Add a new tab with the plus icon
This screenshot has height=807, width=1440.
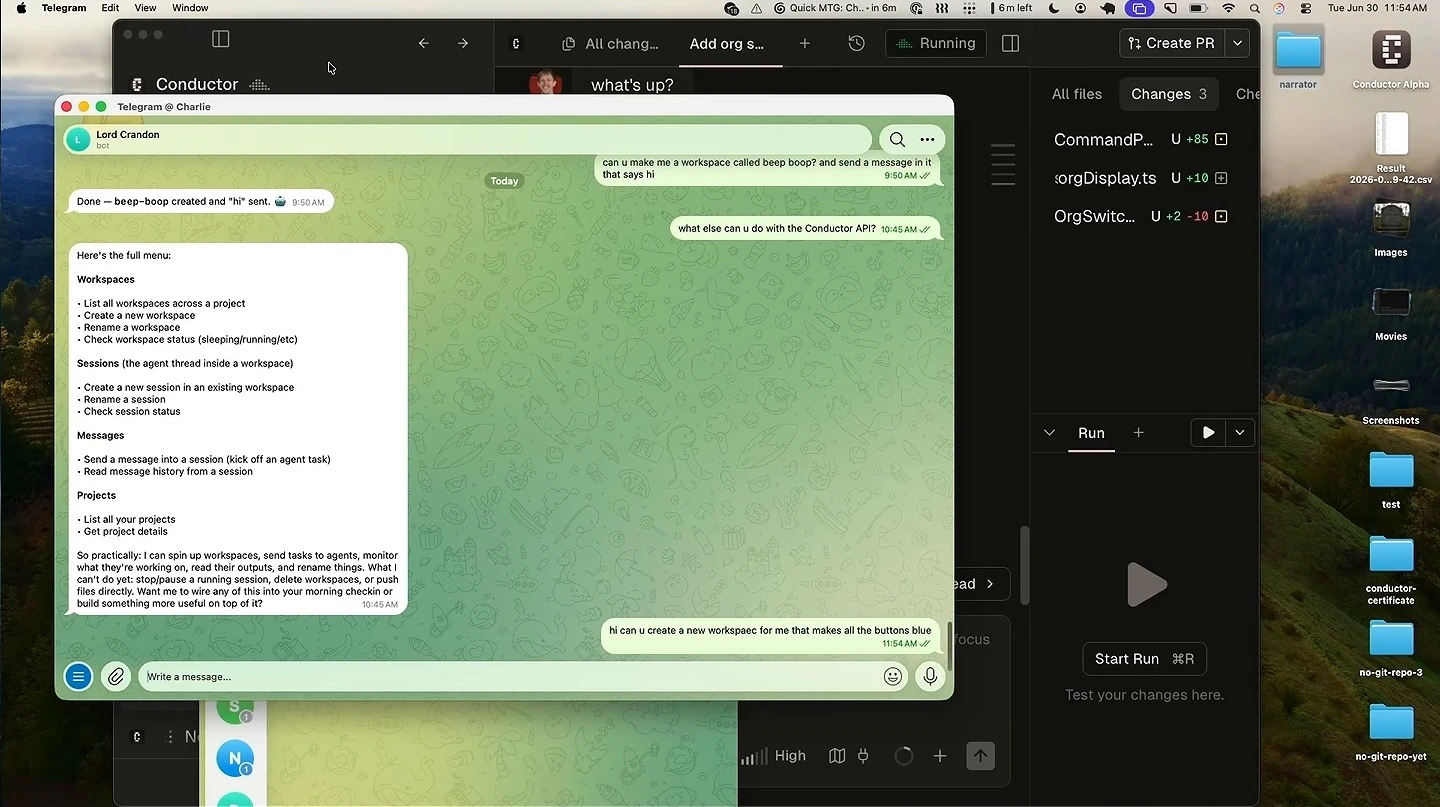click(804, 43)
